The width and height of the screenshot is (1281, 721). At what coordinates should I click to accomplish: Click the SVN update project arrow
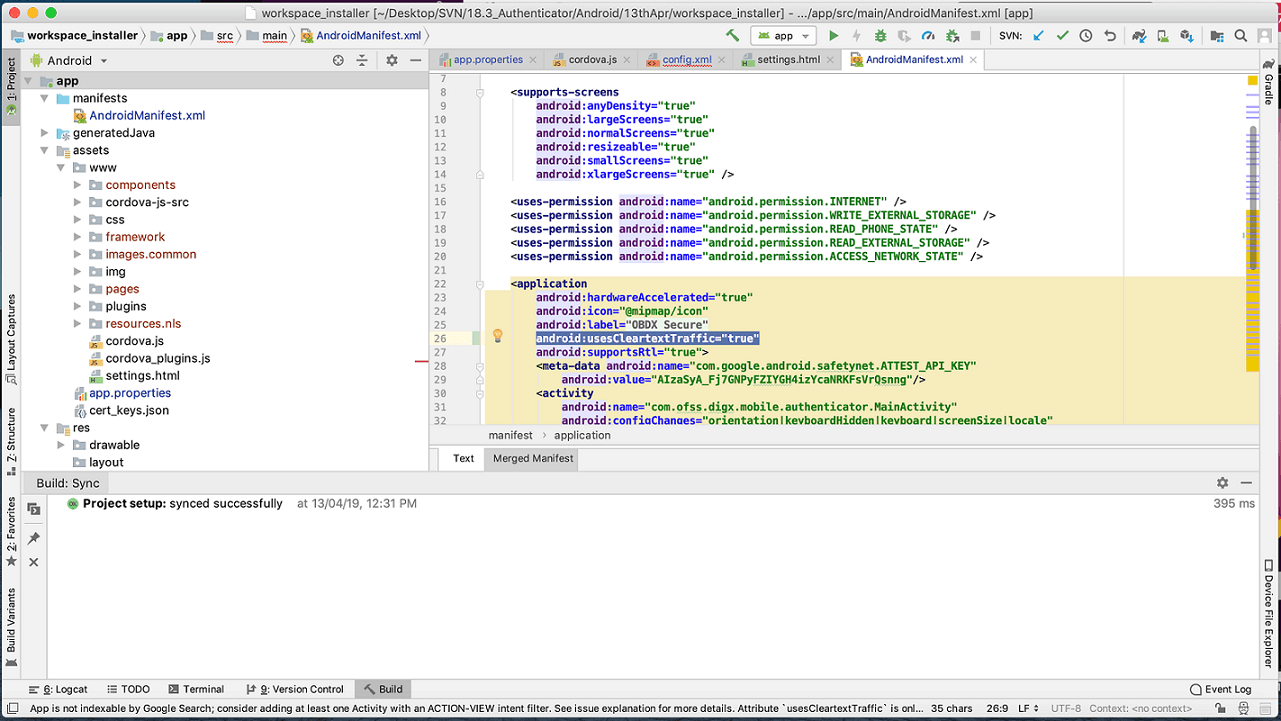point(1038,36)
